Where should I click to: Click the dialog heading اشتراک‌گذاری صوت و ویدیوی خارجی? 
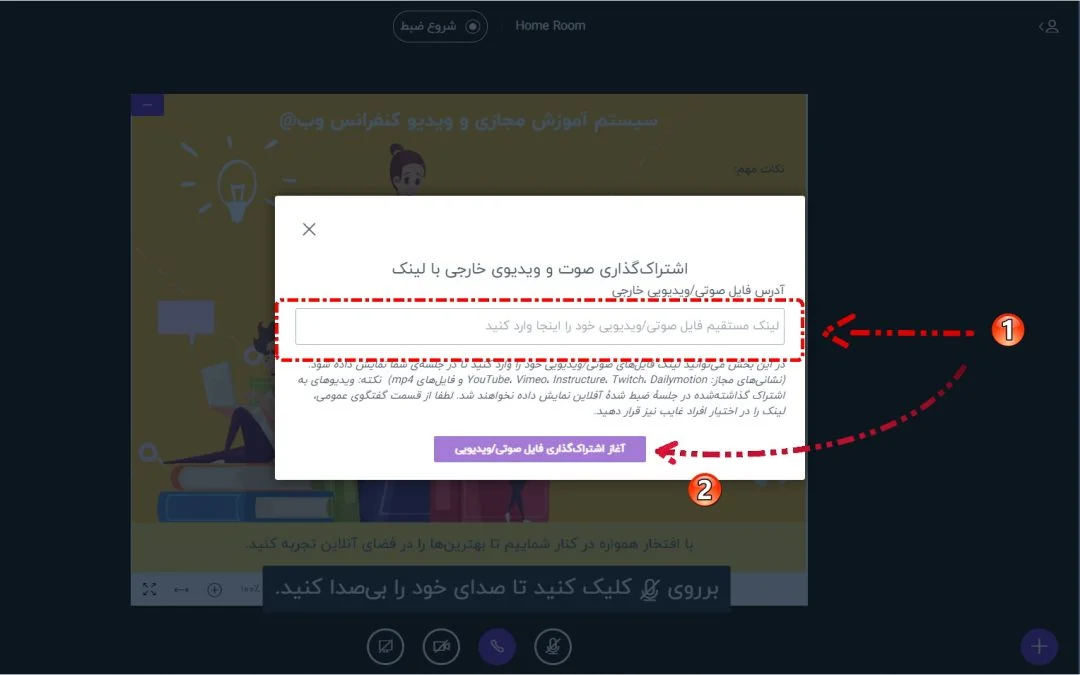pyautogui.click(x=539, y=269)
